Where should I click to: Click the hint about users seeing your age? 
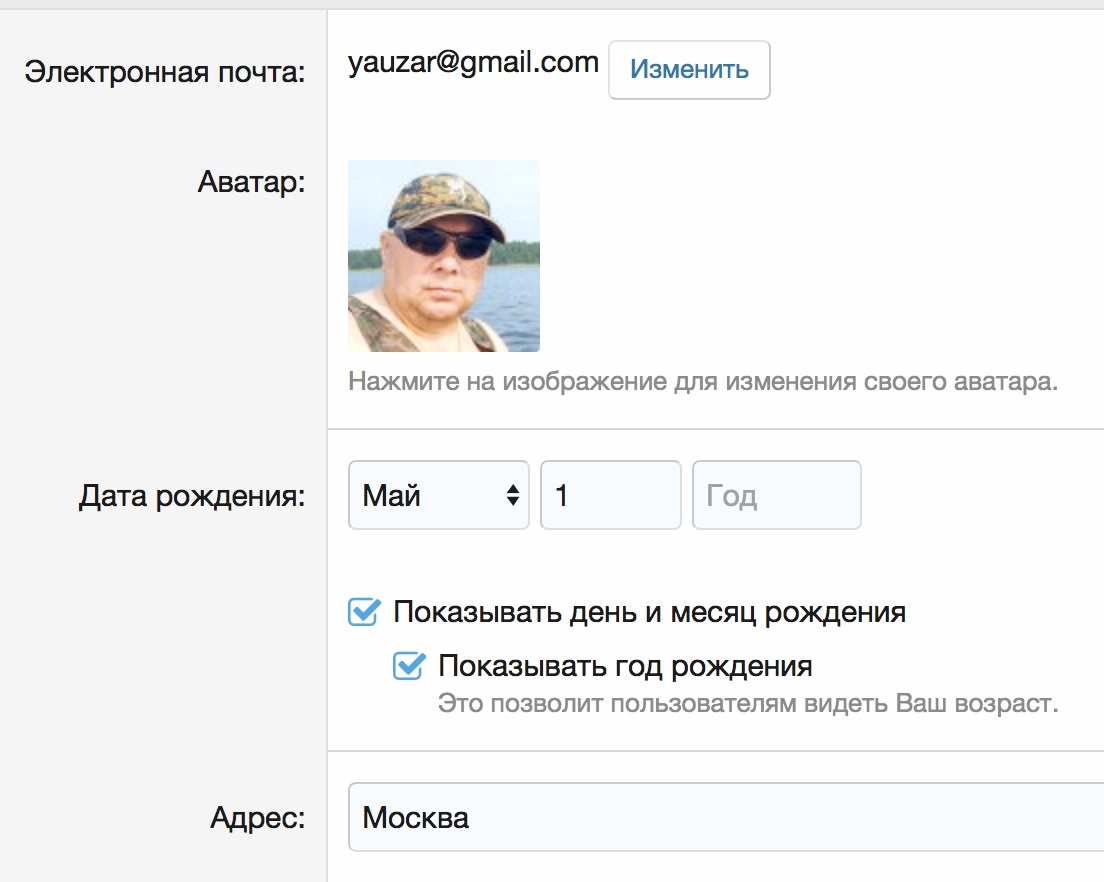pos(747,703)
